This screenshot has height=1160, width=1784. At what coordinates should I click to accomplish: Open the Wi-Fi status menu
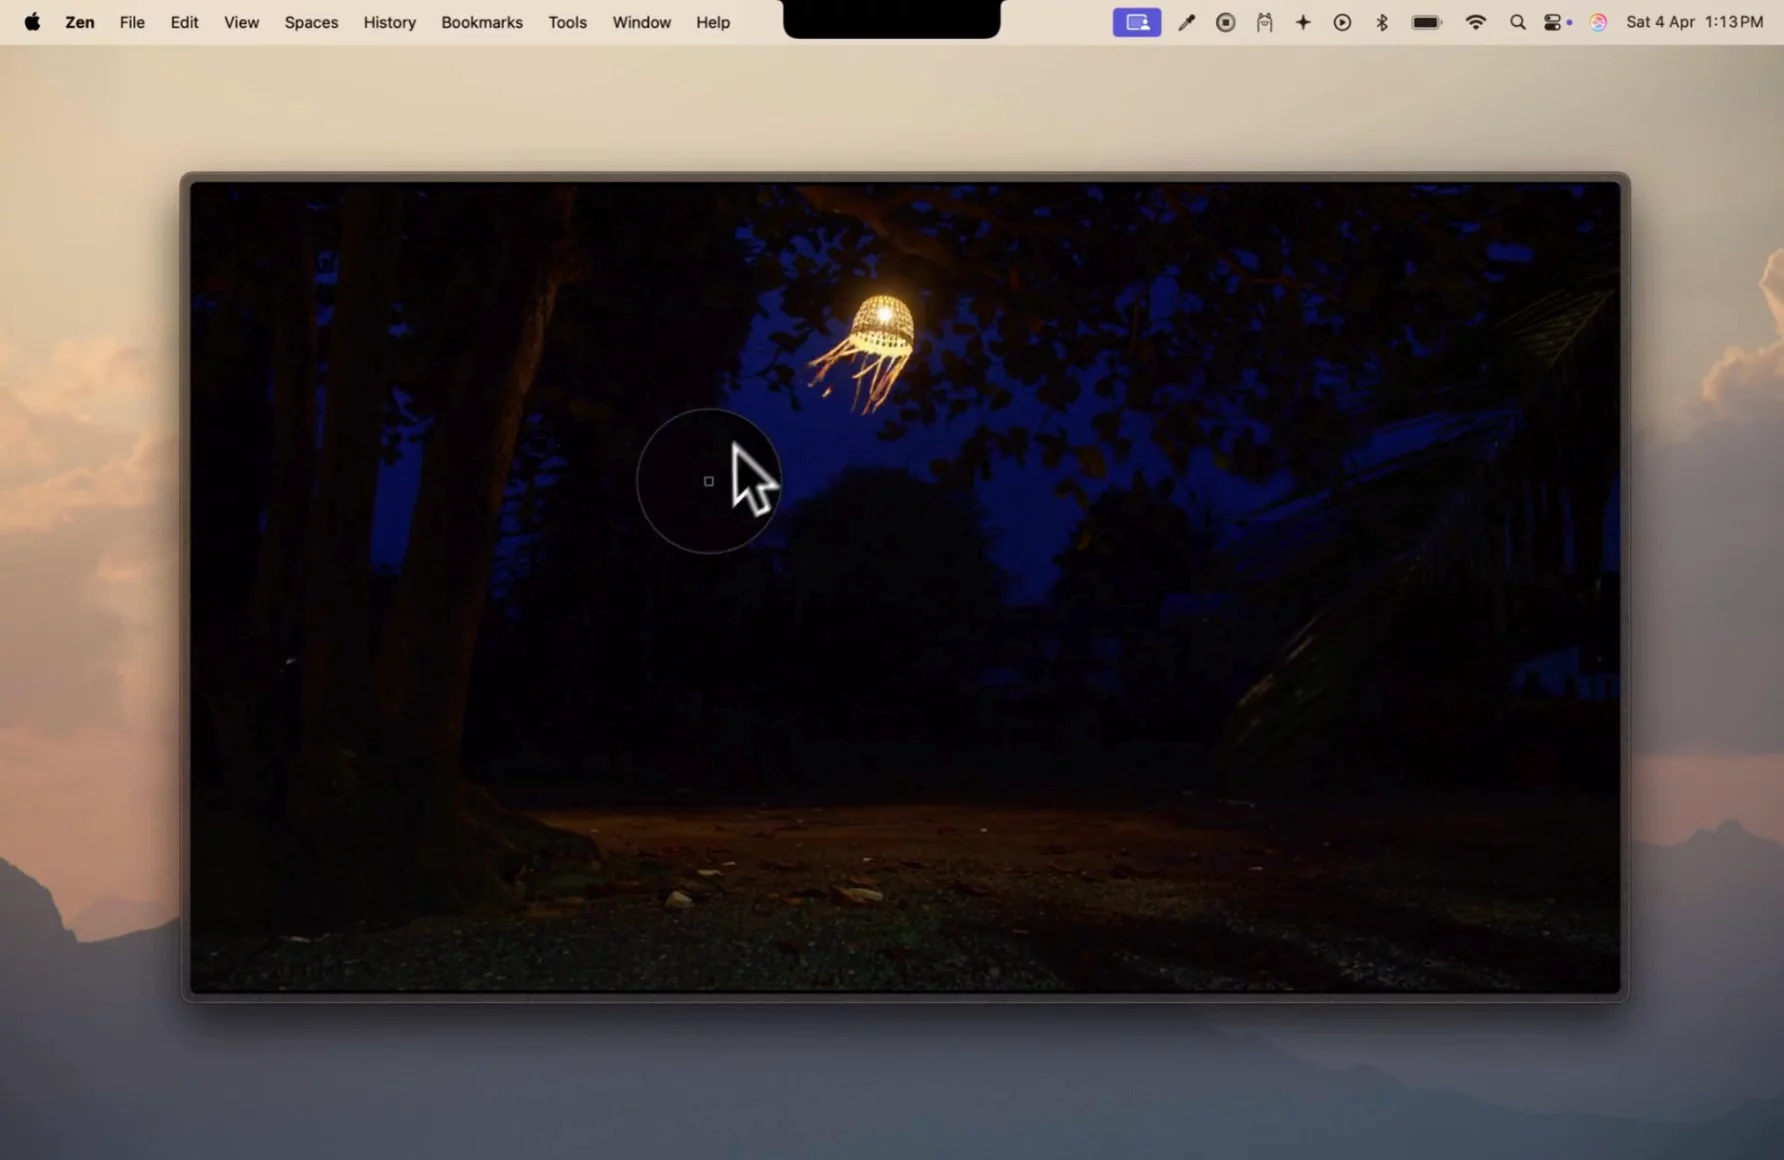pos(1475,22)
